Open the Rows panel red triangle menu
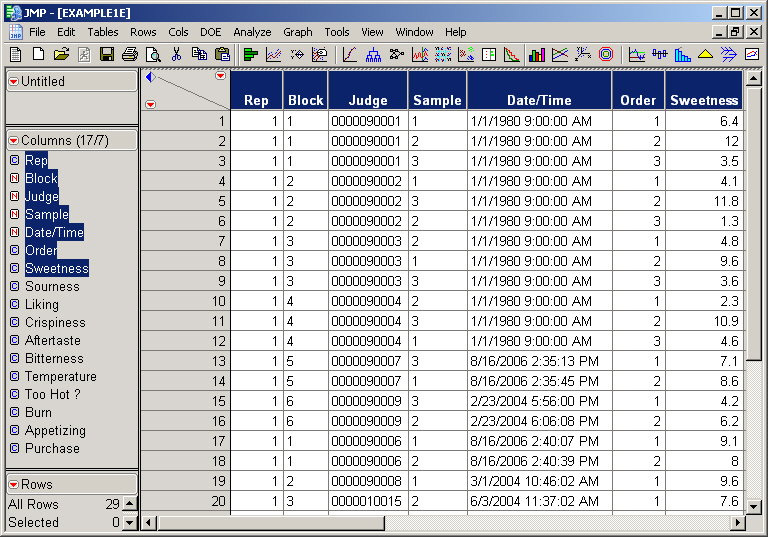Viewport: 768px width, 537px height. pos(14,485)
